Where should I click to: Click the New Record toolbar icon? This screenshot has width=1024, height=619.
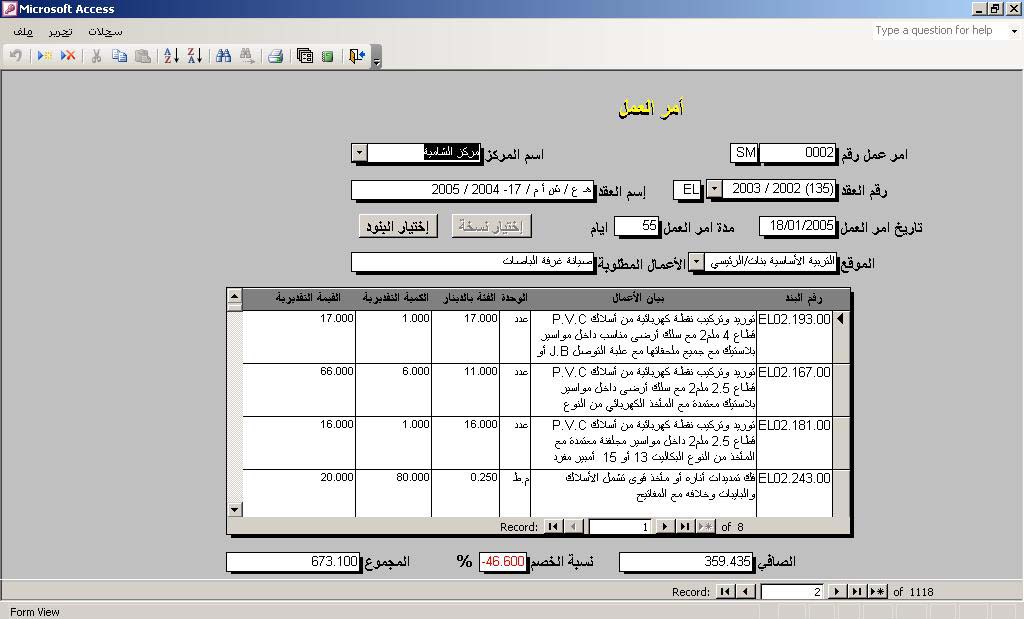click(x=45, y=56)
